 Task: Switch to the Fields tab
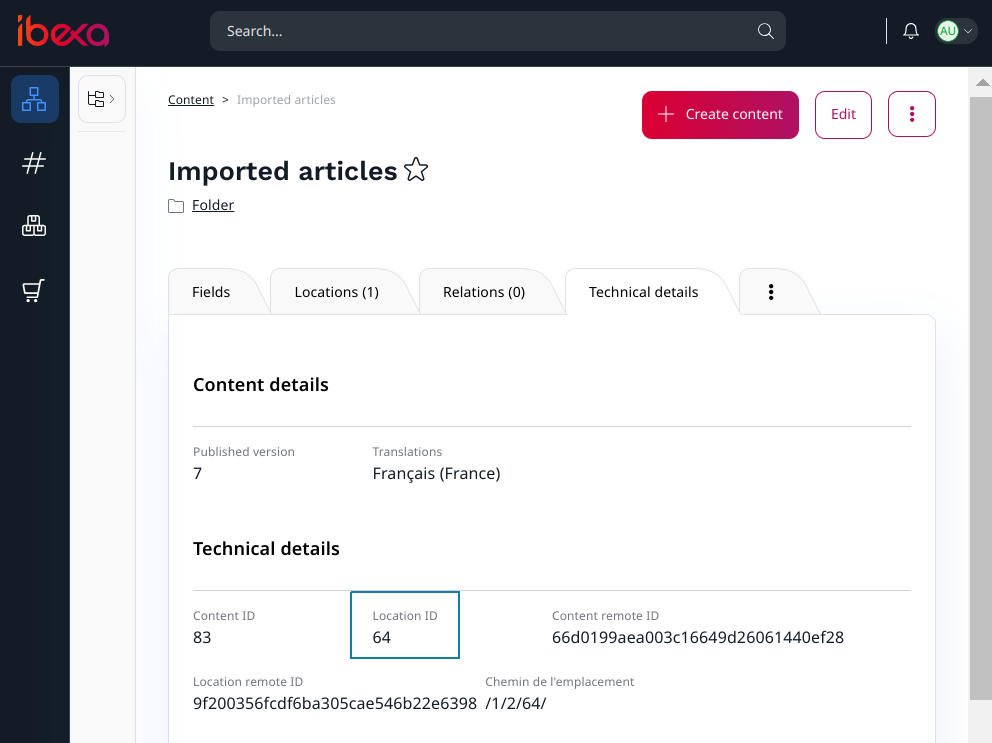pos(211,292)
